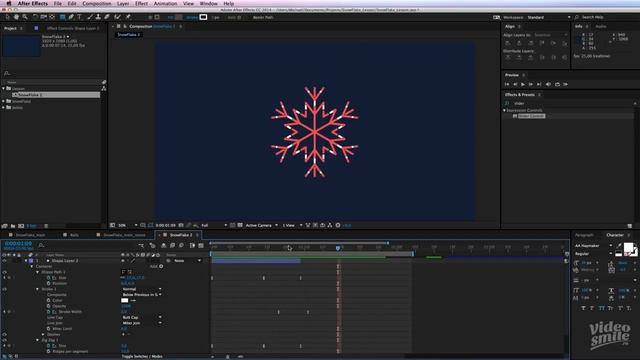Mute audio in the Preview panel

click(x=548, y=84)
